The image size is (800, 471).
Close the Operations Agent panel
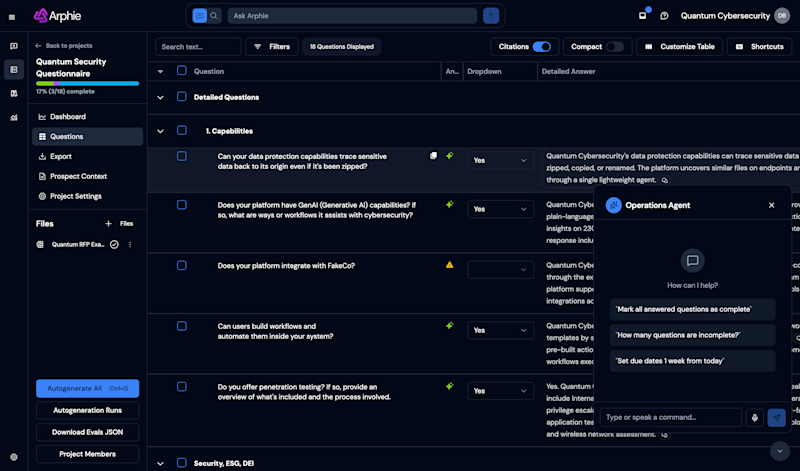pos(771,205)
